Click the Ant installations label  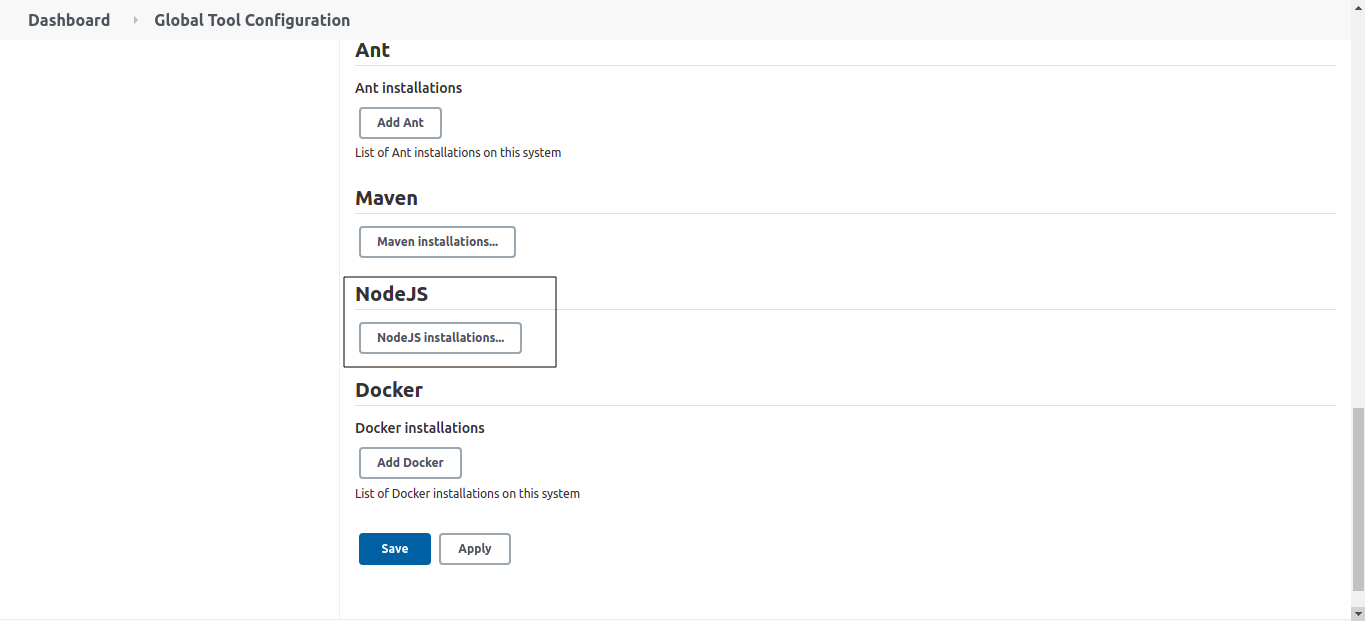(409, 88)
